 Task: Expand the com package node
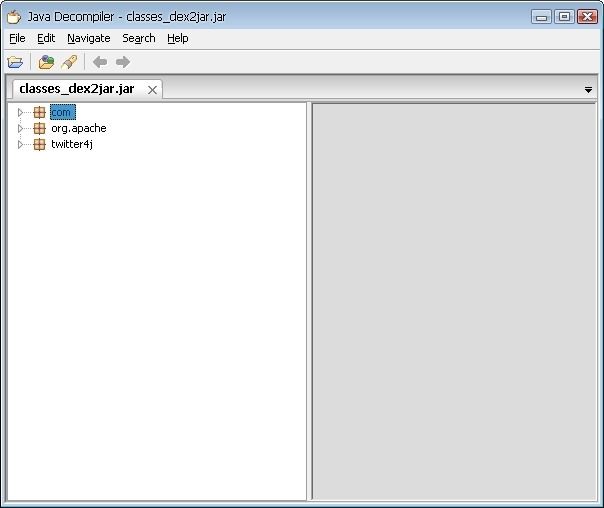click(x=20, y=112)
